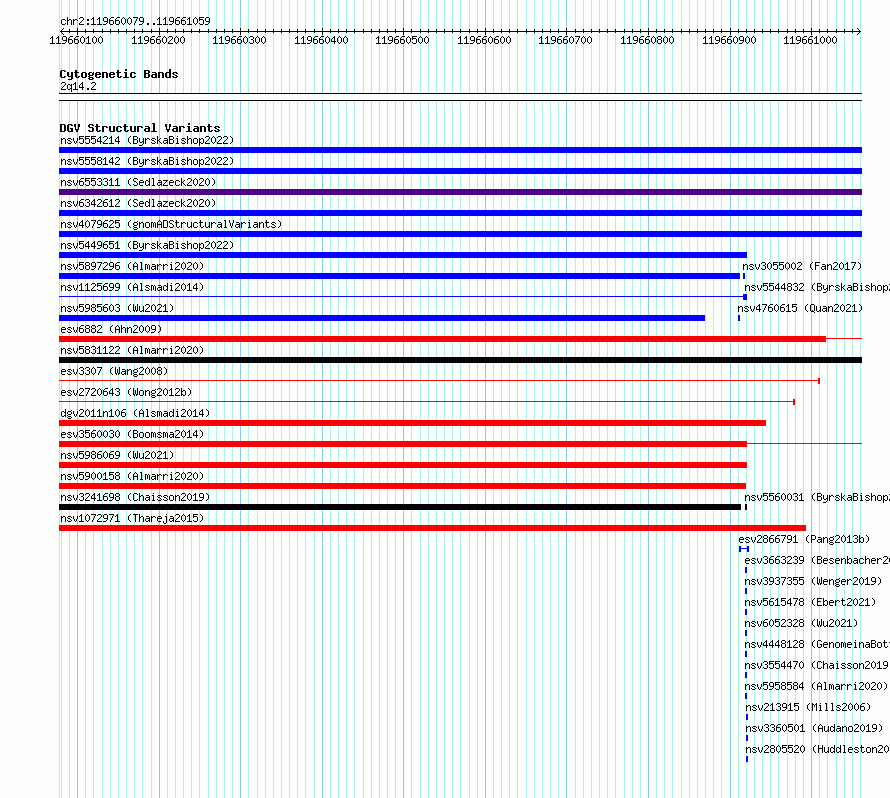This screenshot has height=798, width=890.
Task: Select esv2720643 (Wong2012b) label
Action: 126,392
